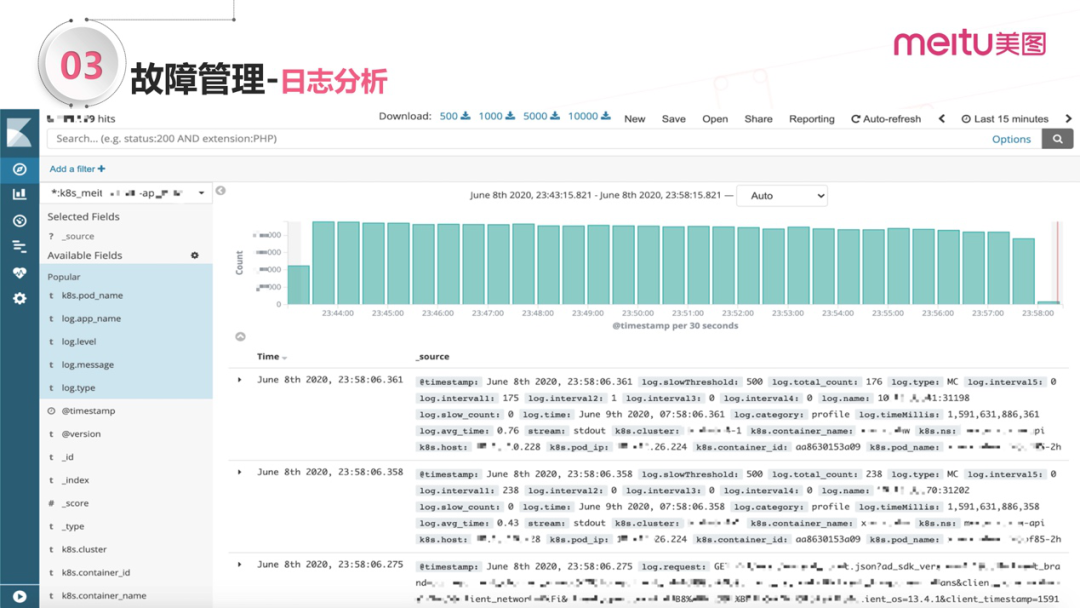The width and height of the screenshot is (1080, 608).
Task: Open the Last 15 minutes time picker
Action: (1004, 119)
